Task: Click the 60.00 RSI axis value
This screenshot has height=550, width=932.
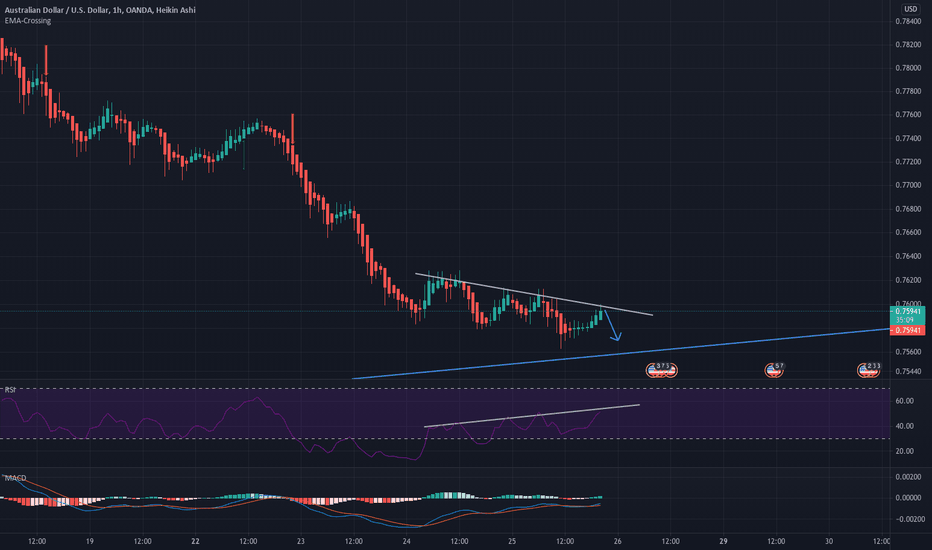Action: [x=904, y=401]
